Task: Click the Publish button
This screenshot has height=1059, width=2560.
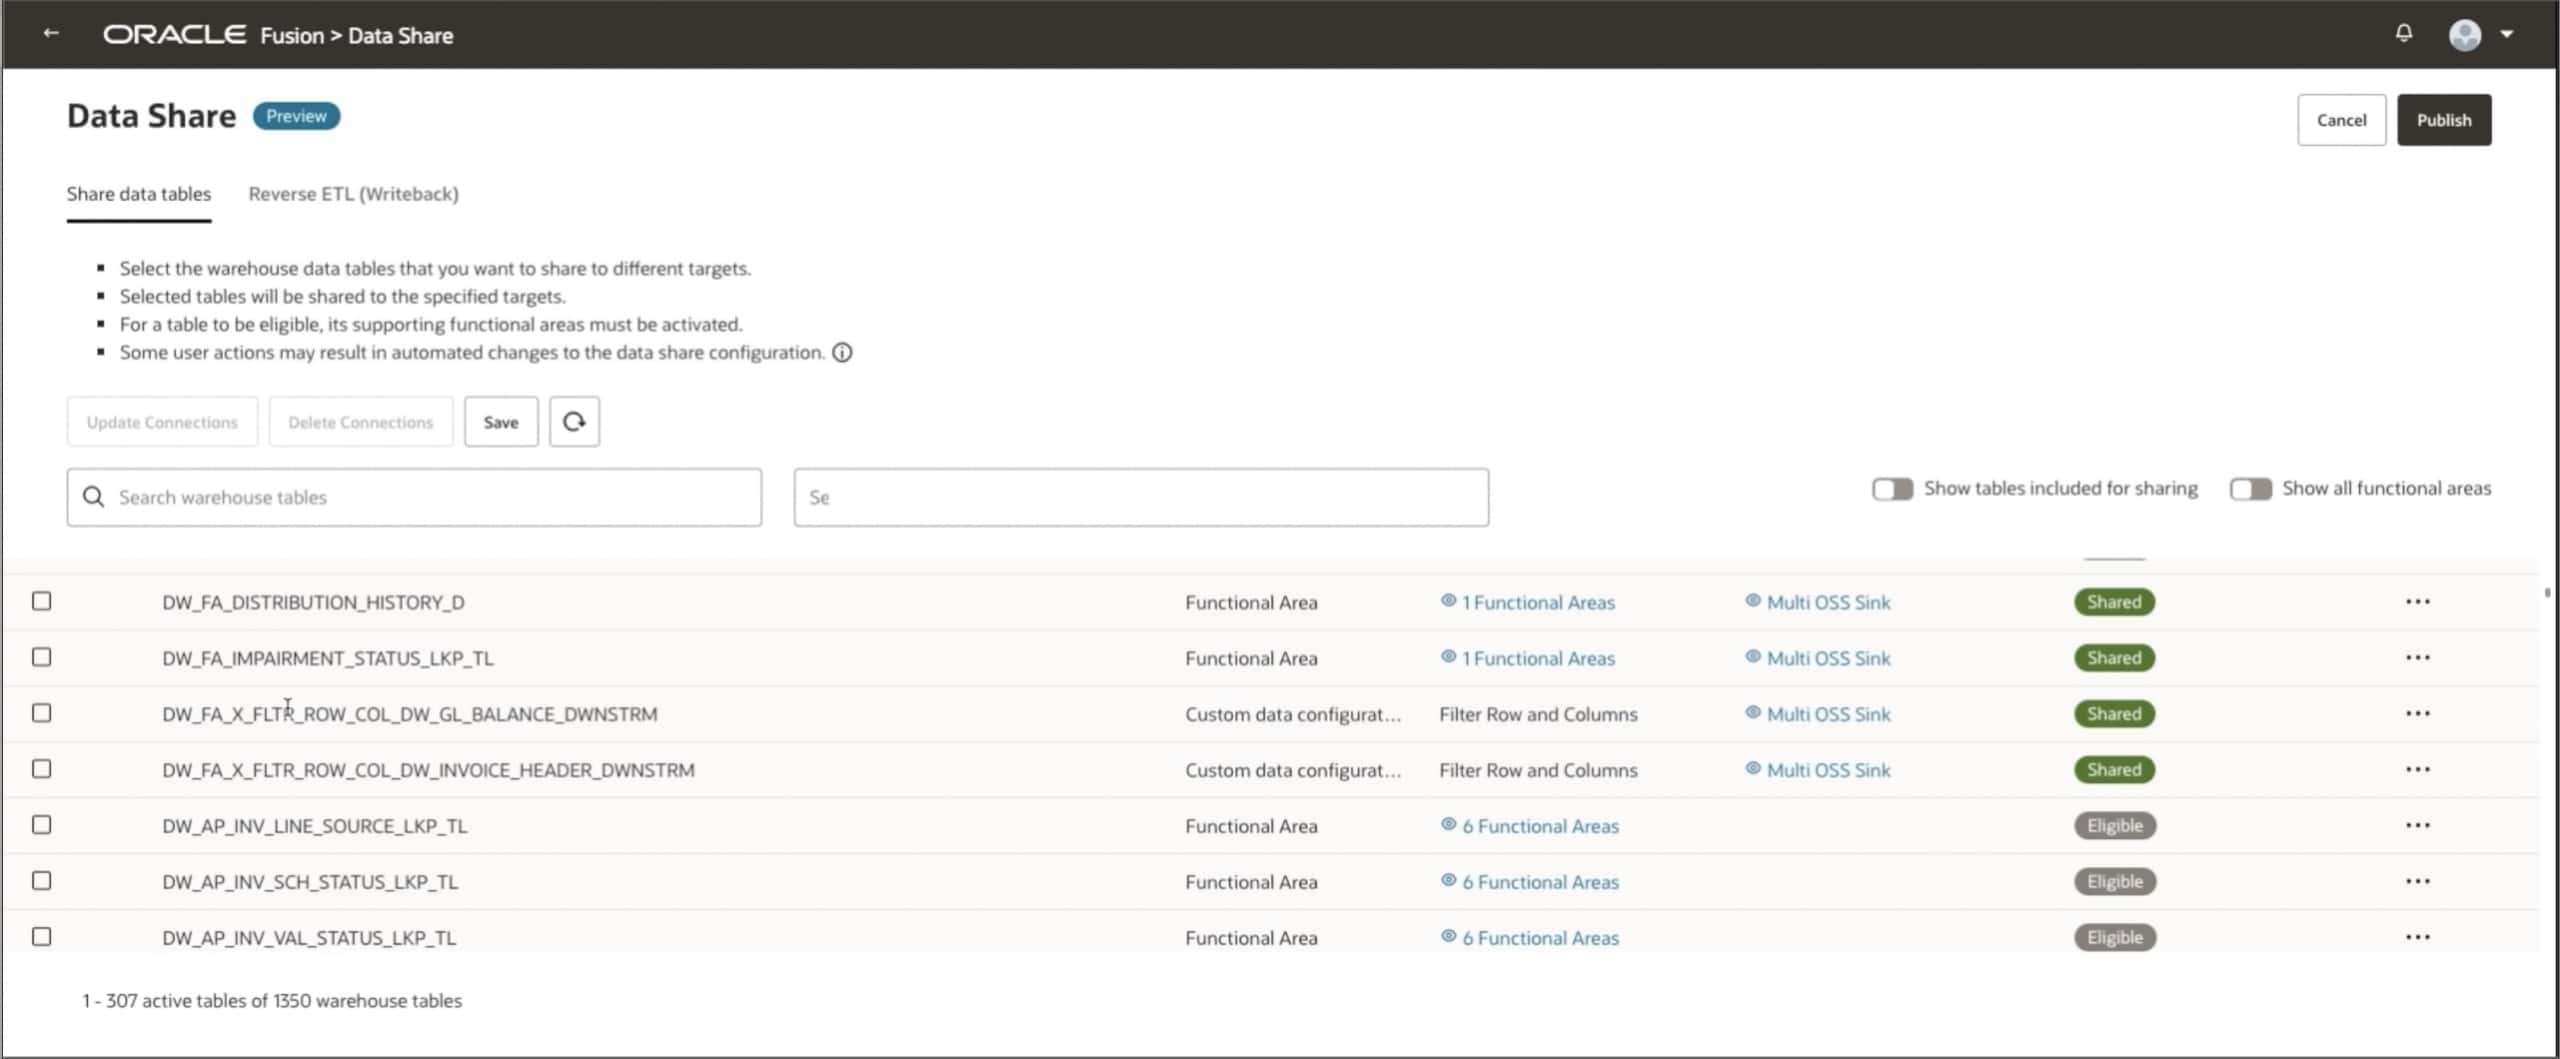Action: 2443,120
